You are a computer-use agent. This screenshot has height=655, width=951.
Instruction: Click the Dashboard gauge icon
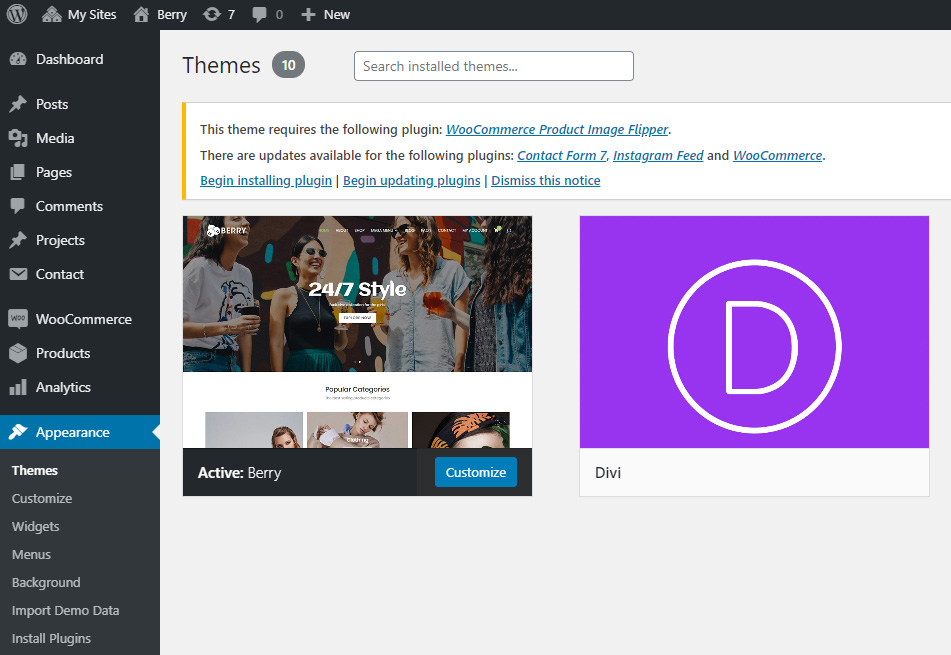(x=18, y=59)
